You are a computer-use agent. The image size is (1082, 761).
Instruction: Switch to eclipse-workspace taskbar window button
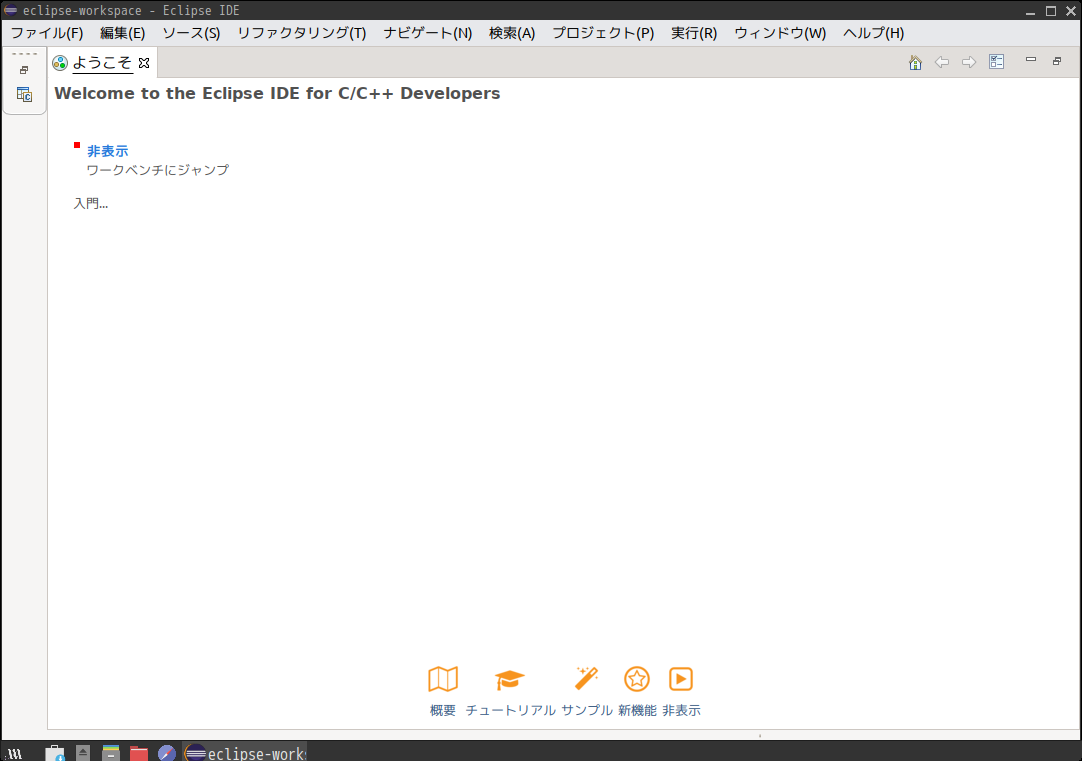point(245,753)
